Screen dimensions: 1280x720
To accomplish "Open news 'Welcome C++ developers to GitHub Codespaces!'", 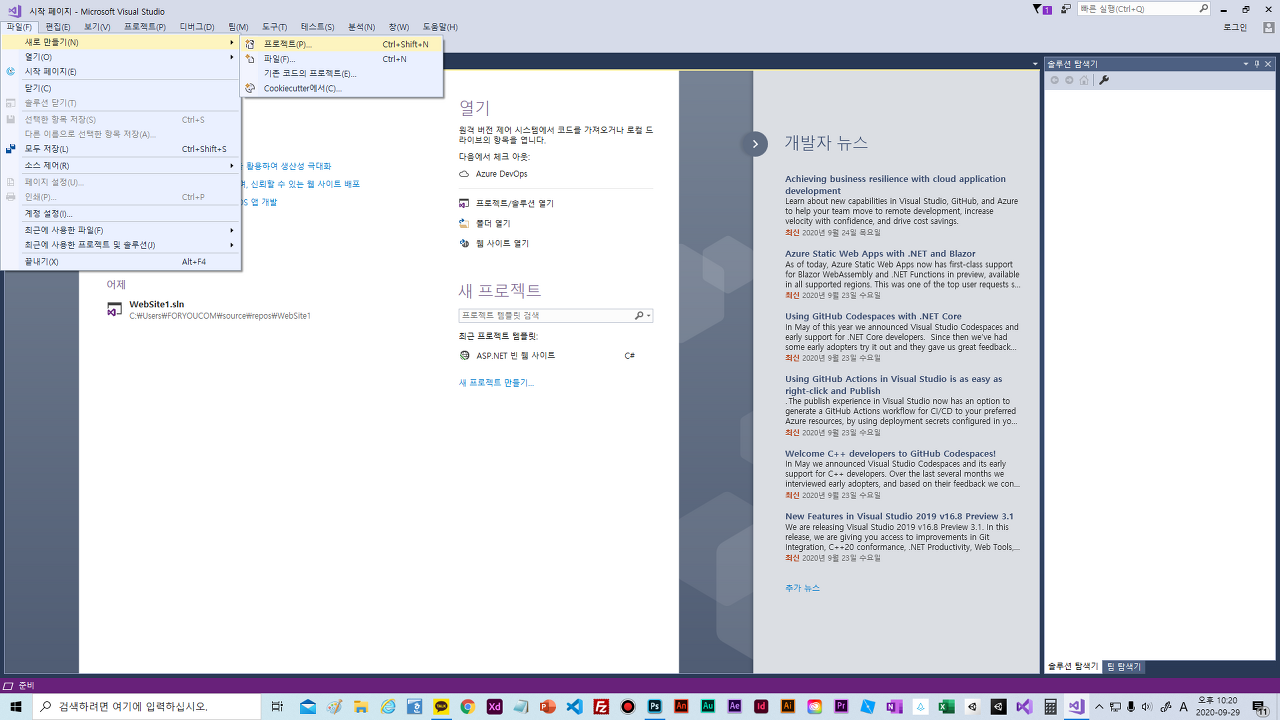I will pos(890,453).
